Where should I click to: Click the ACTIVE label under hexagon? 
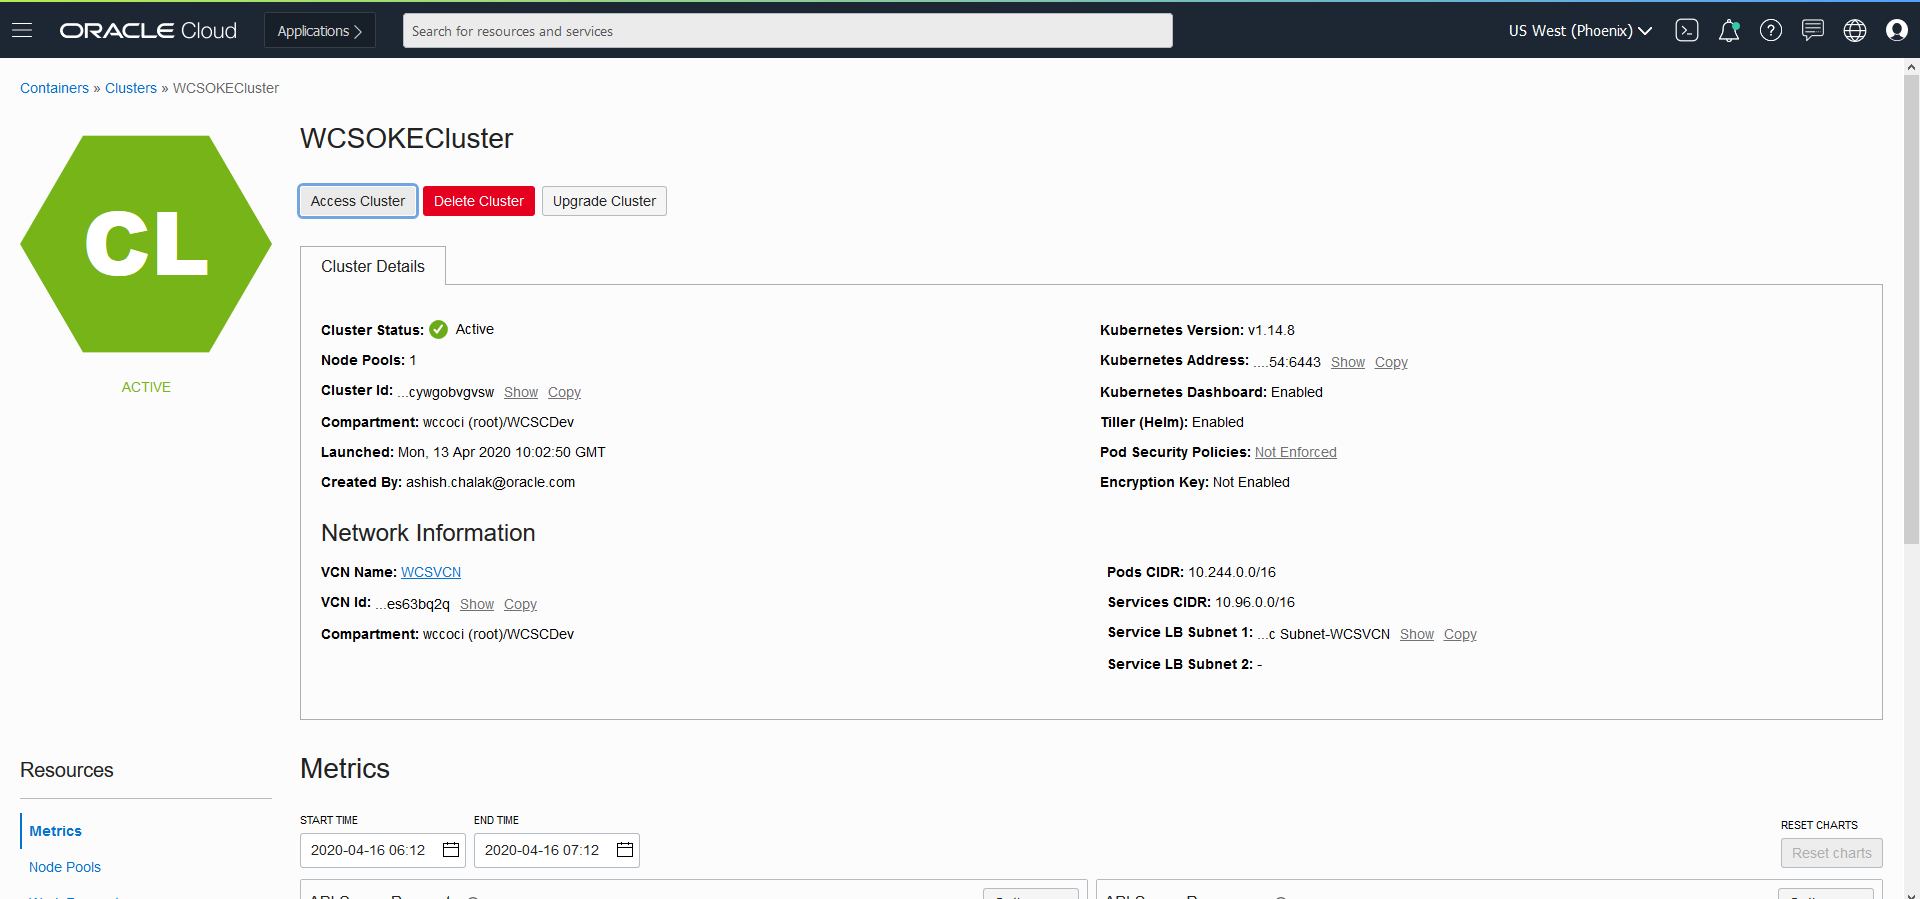146,387
